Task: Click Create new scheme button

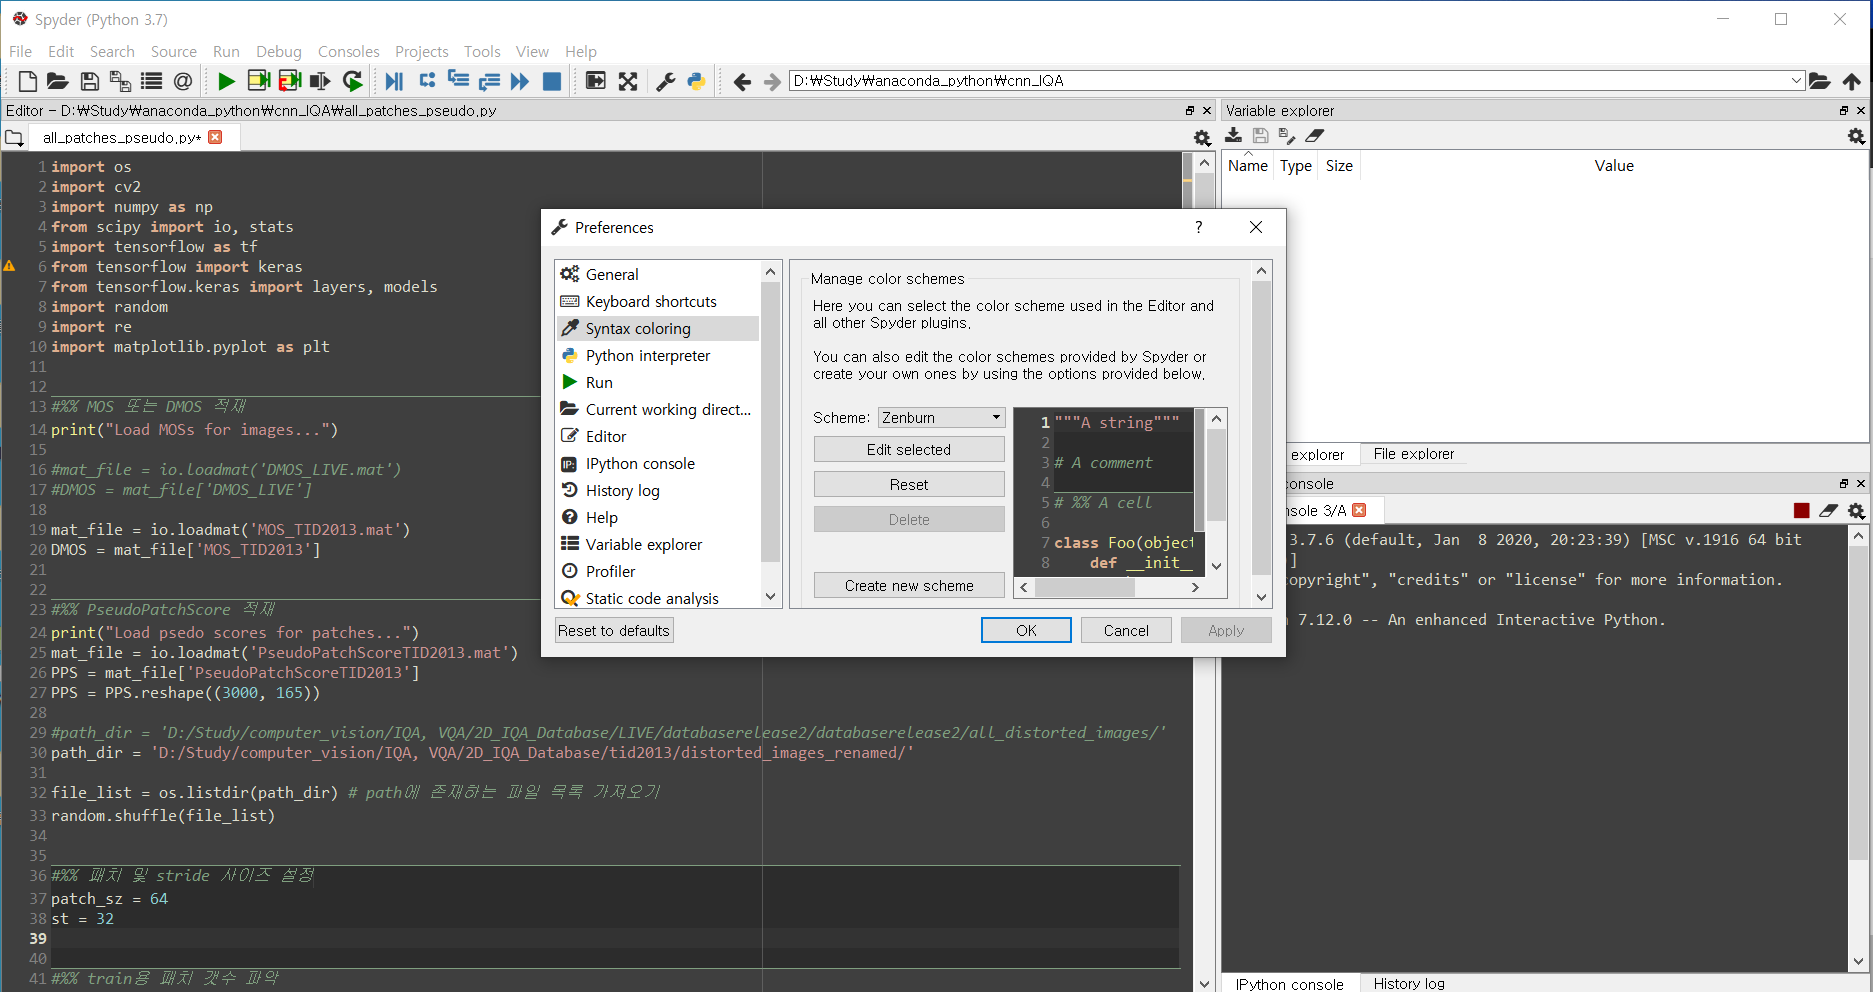Action: 909,586
